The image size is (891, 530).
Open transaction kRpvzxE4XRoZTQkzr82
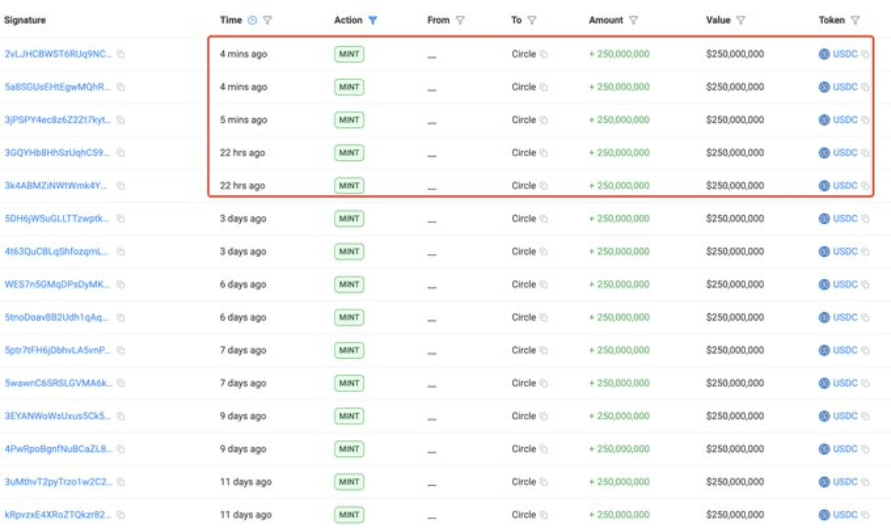[58, 515]
